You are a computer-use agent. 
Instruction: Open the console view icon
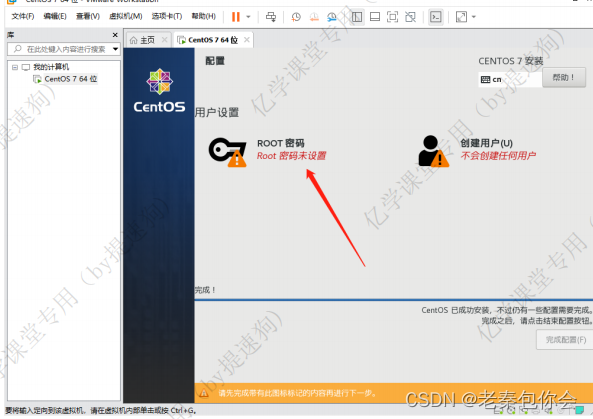pos(436,17)
